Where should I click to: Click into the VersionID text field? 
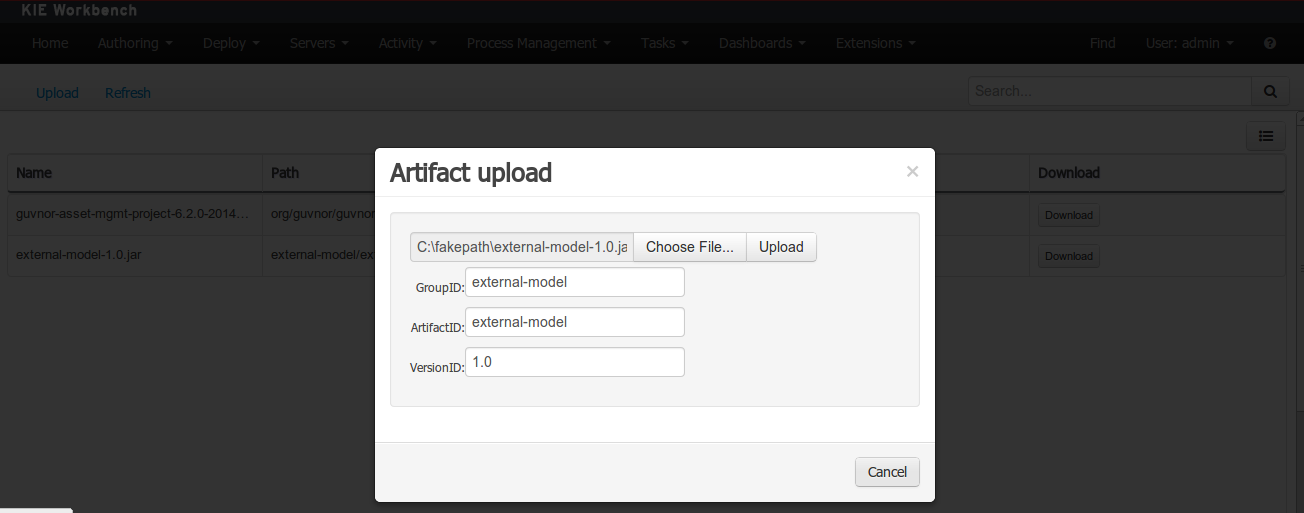coord(574,362)
